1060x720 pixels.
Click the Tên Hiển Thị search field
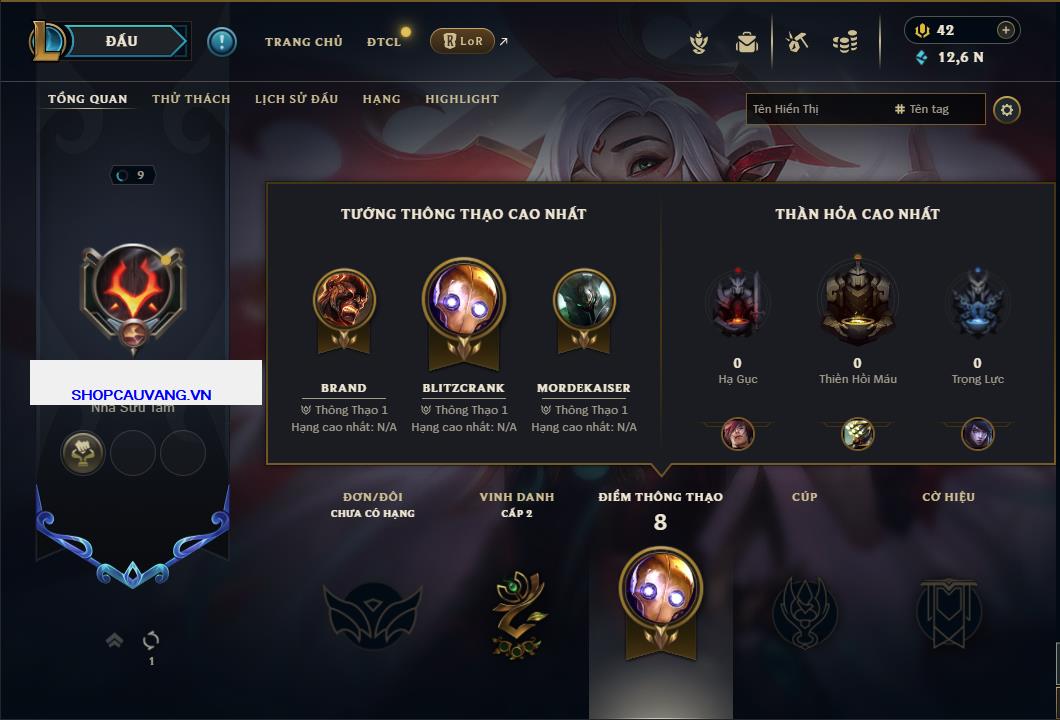[x=865, y=109]
